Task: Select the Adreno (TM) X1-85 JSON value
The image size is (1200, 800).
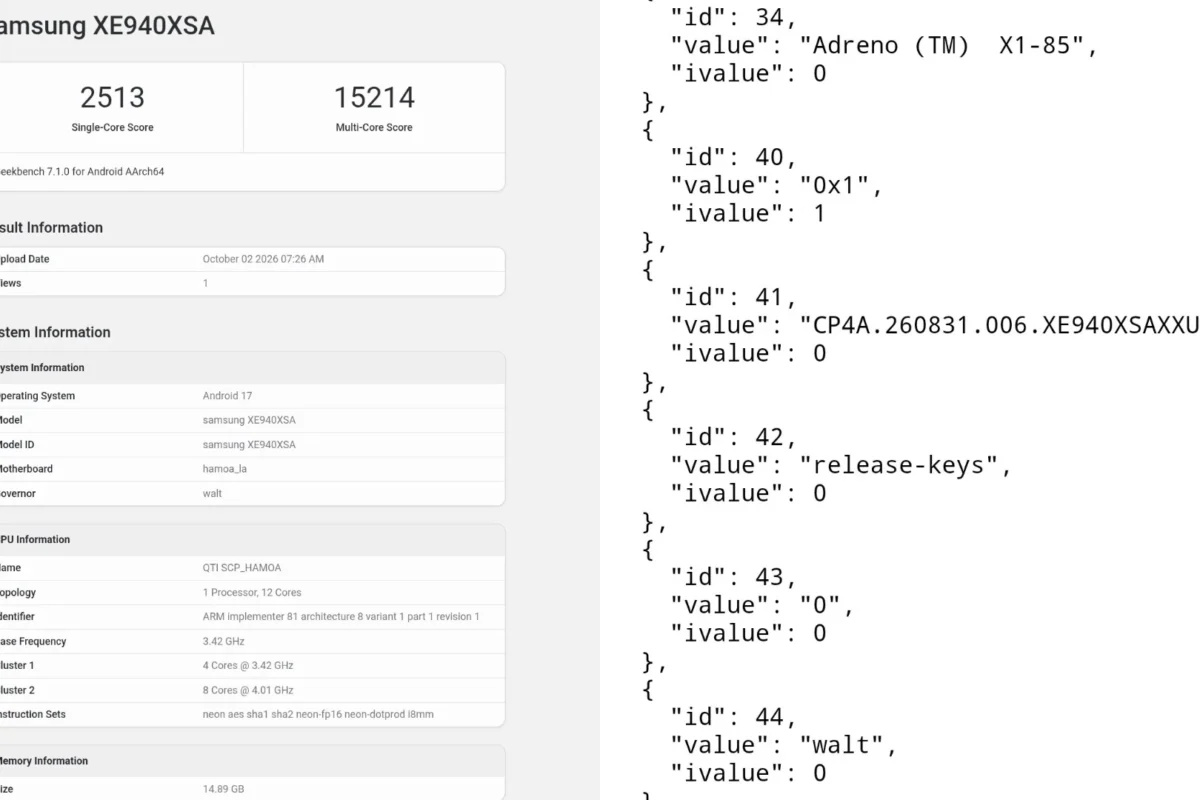Action: point(948,46)
